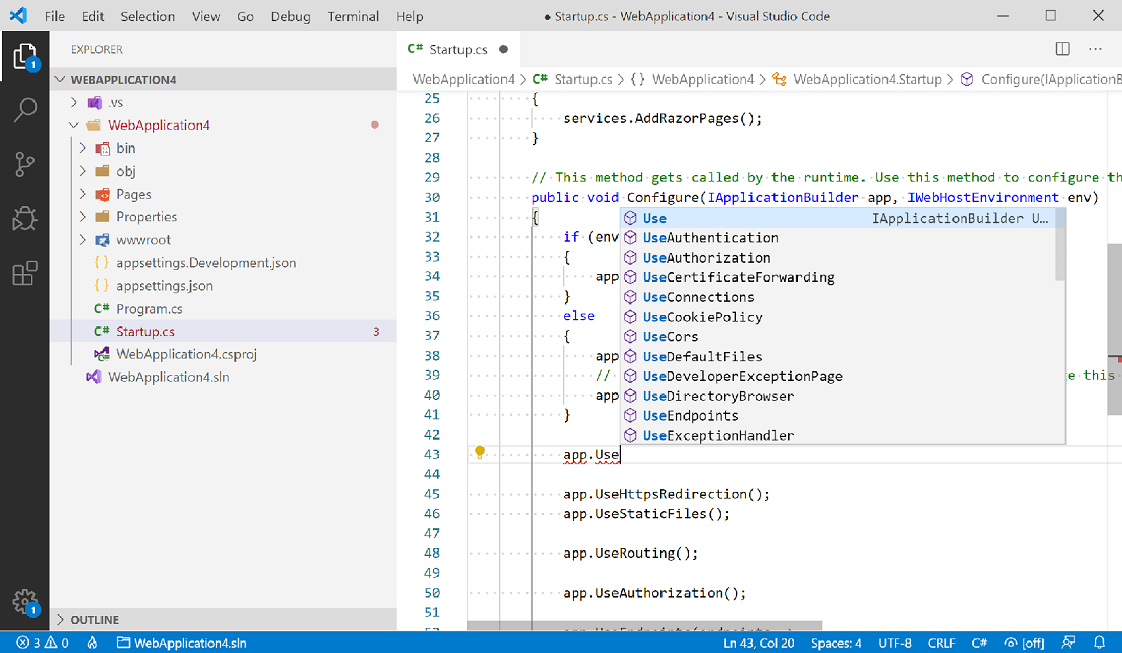Open the Source Control panel
Screen dimensions: 1122x653
[x=25, y=163]
